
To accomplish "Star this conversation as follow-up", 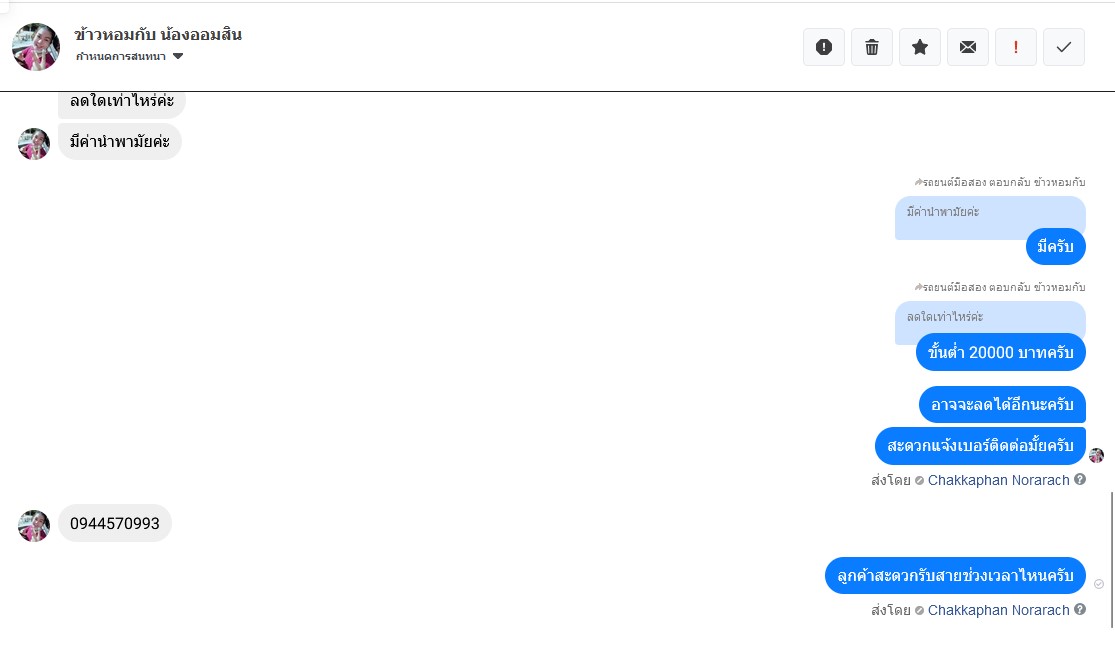I will pyautogui.click(x=920, y=47).
